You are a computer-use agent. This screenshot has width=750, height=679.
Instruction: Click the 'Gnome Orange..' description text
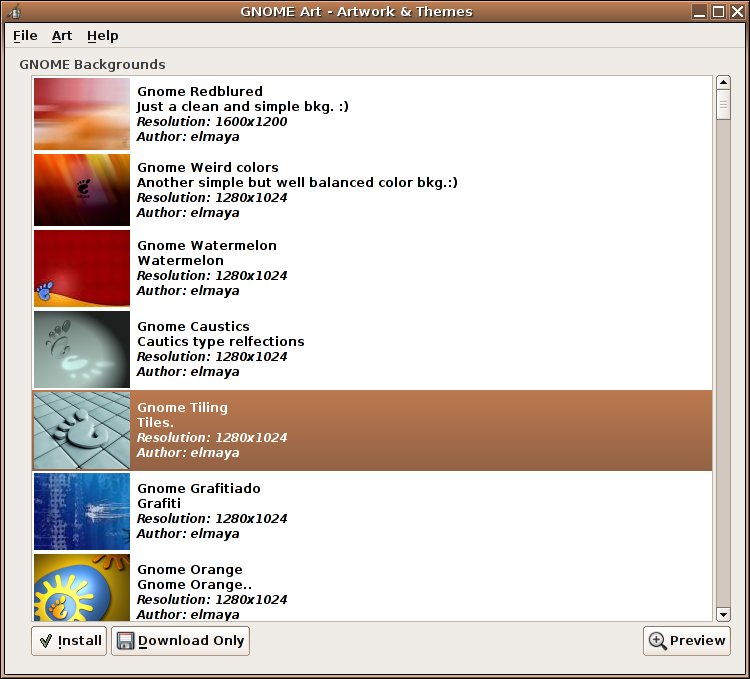(194, 585)
